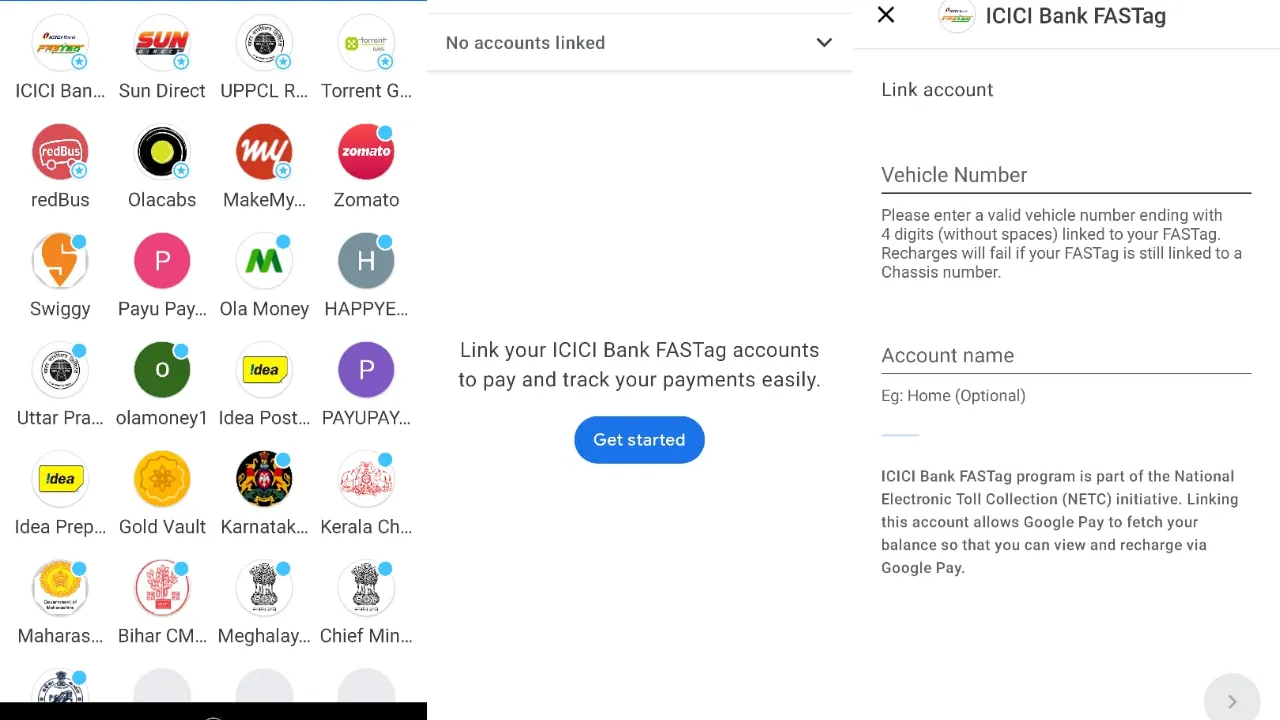Choose the Sun Direct biller icon
The width and height of the screenshot is (1280, 720).
pos(162,43)
